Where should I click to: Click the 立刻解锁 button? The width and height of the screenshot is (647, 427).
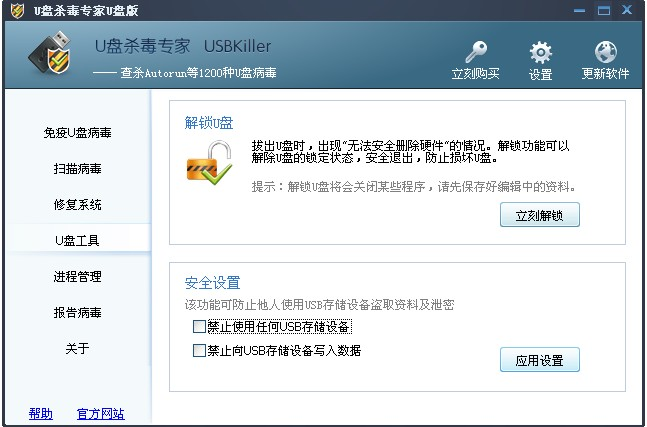[540, 215]
